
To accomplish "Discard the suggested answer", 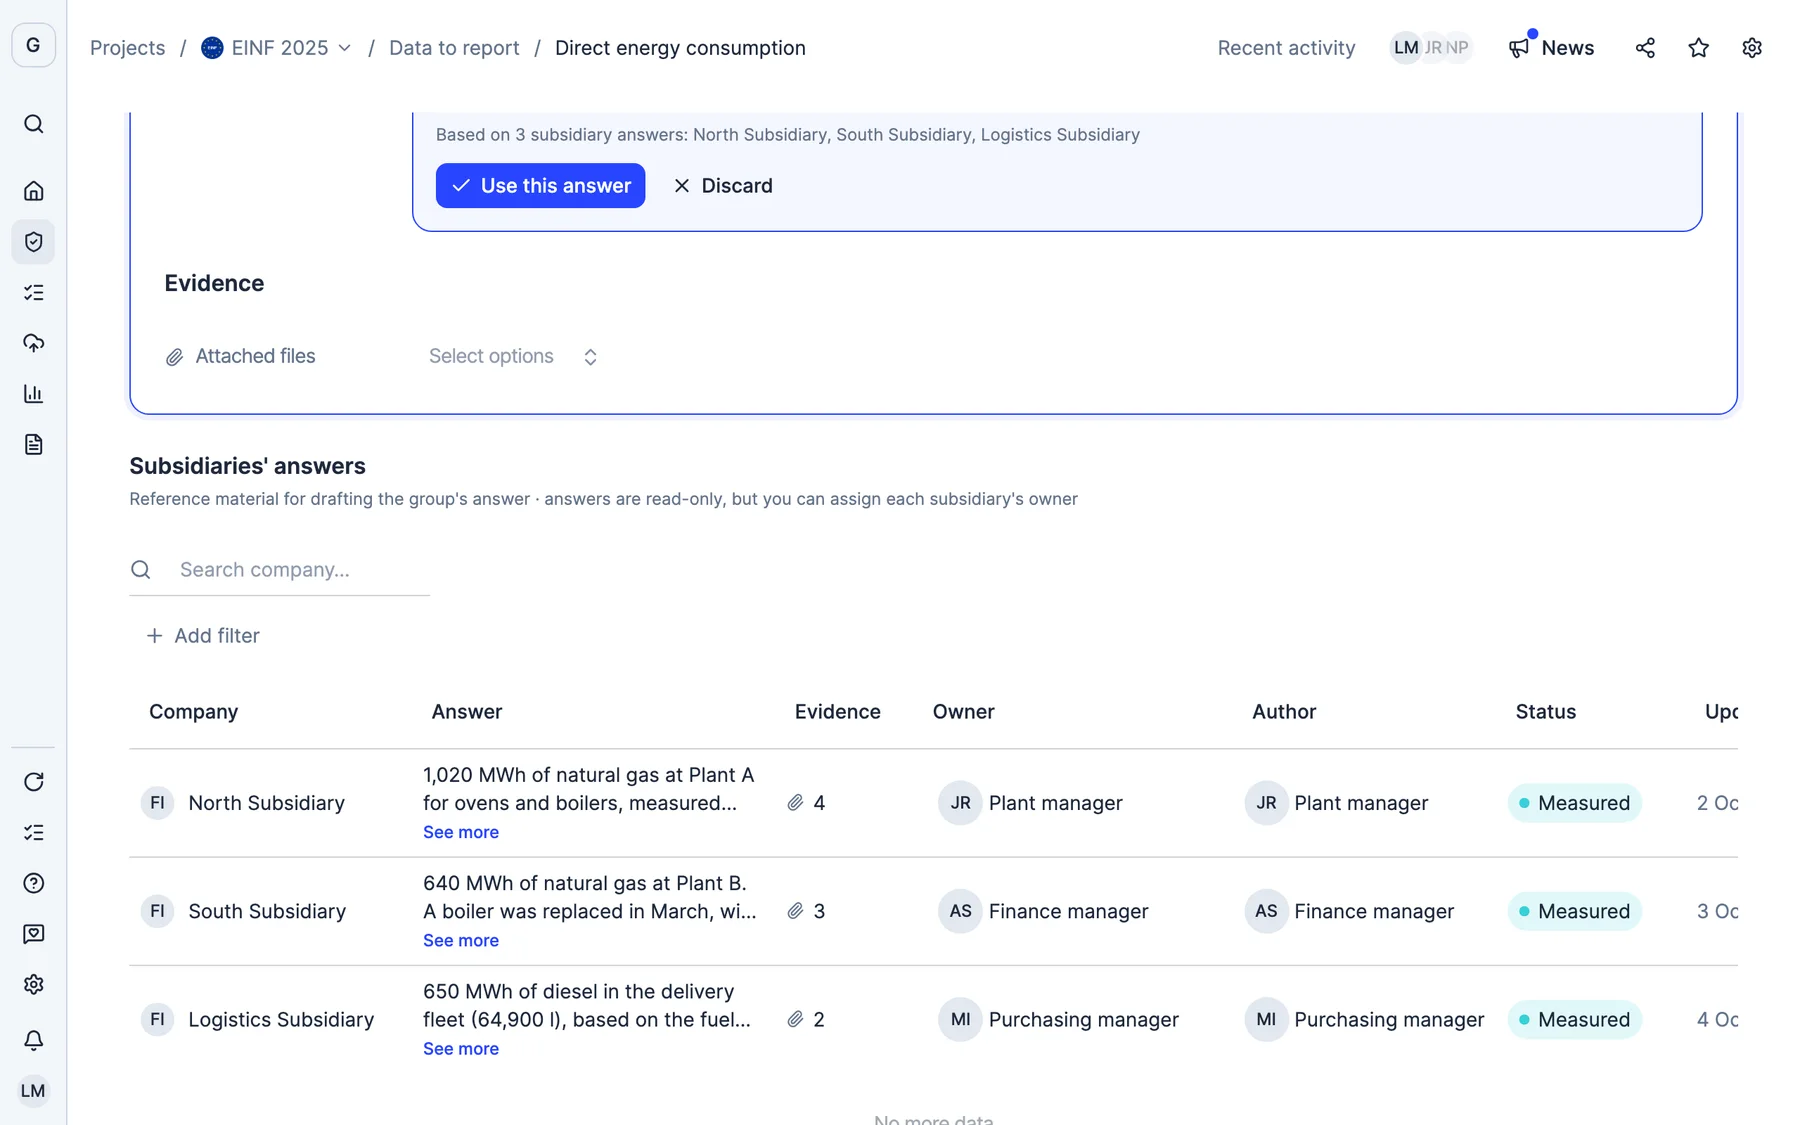I will click(723, 186).
